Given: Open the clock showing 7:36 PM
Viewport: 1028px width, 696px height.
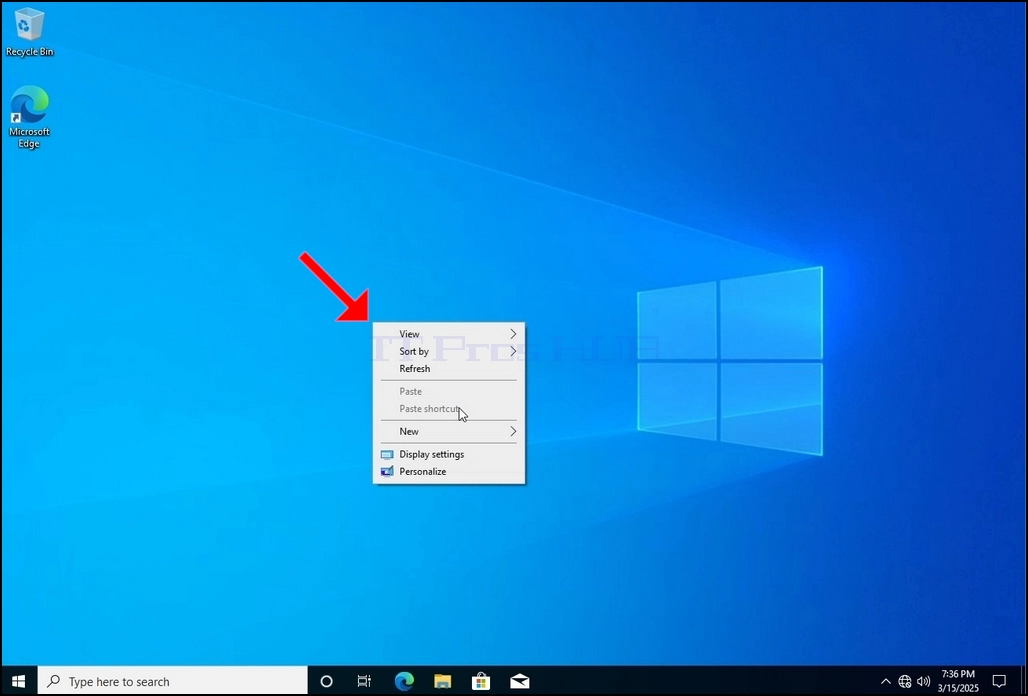Looking at the screenshot, I should 958,681.
